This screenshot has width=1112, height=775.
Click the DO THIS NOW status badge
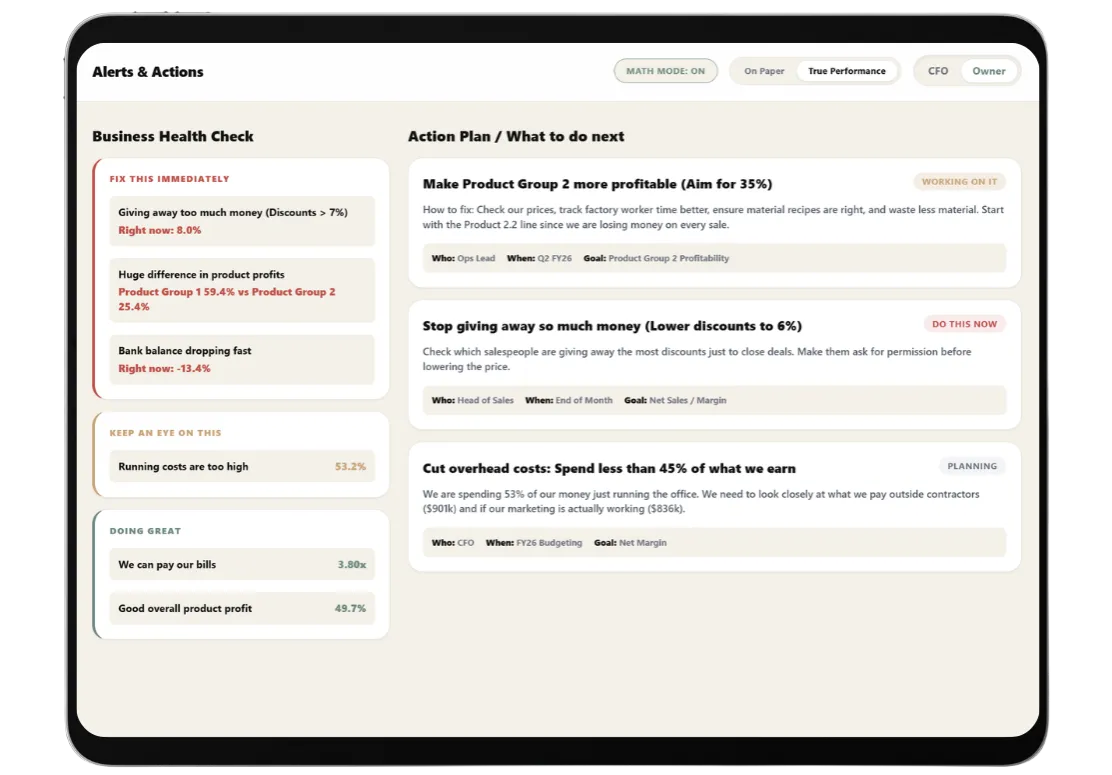(x=964, y=324)
